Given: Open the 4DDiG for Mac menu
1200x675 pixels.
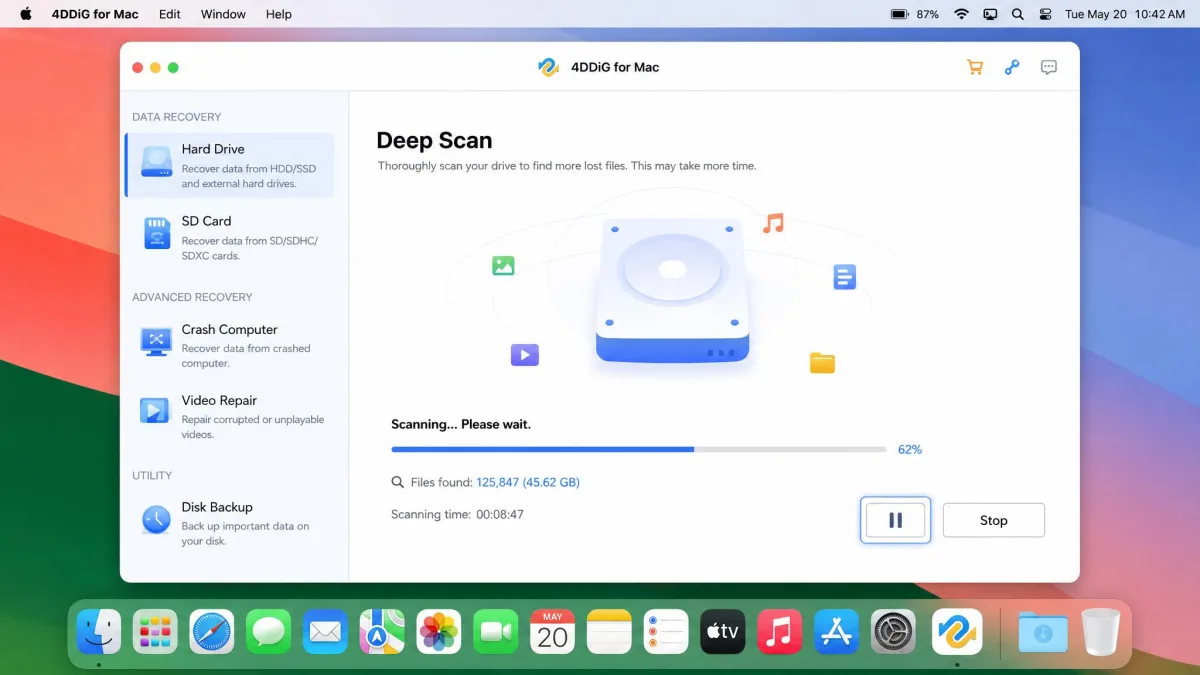Looking at the screenshot, I should [x=95, y=14].
